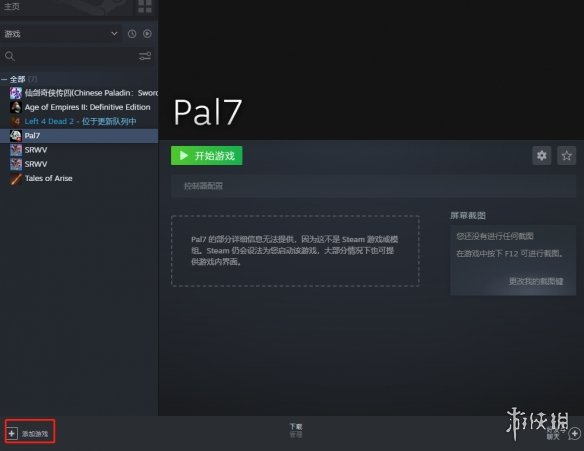The height and width of the screenshot is (451, 584).
Task: Click the recent activity clock icon
Action: [x=132, y=34]
